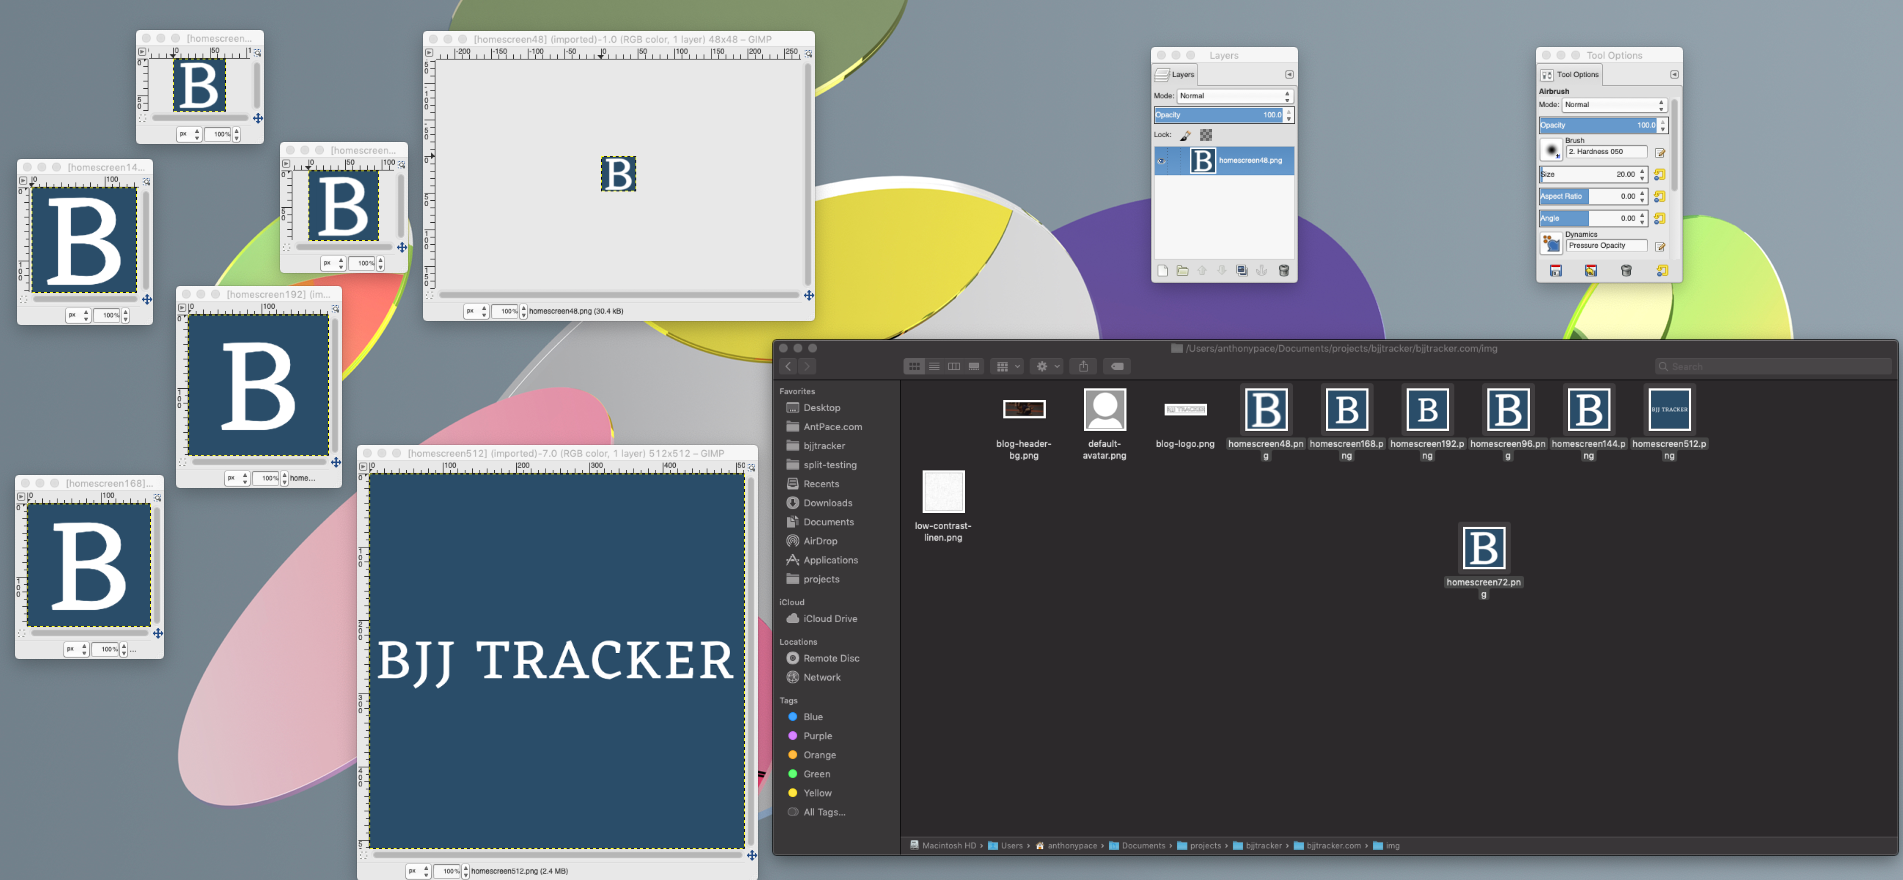
Task: Go back in Finder
Action: (x=788, y=367)
